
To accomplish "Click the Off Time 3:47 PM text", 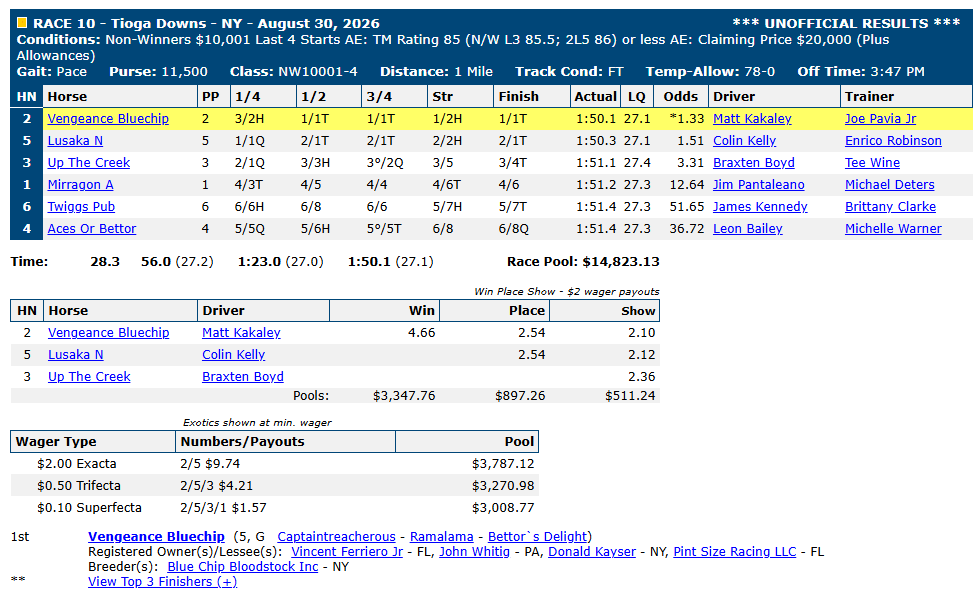I will (861, 72).
